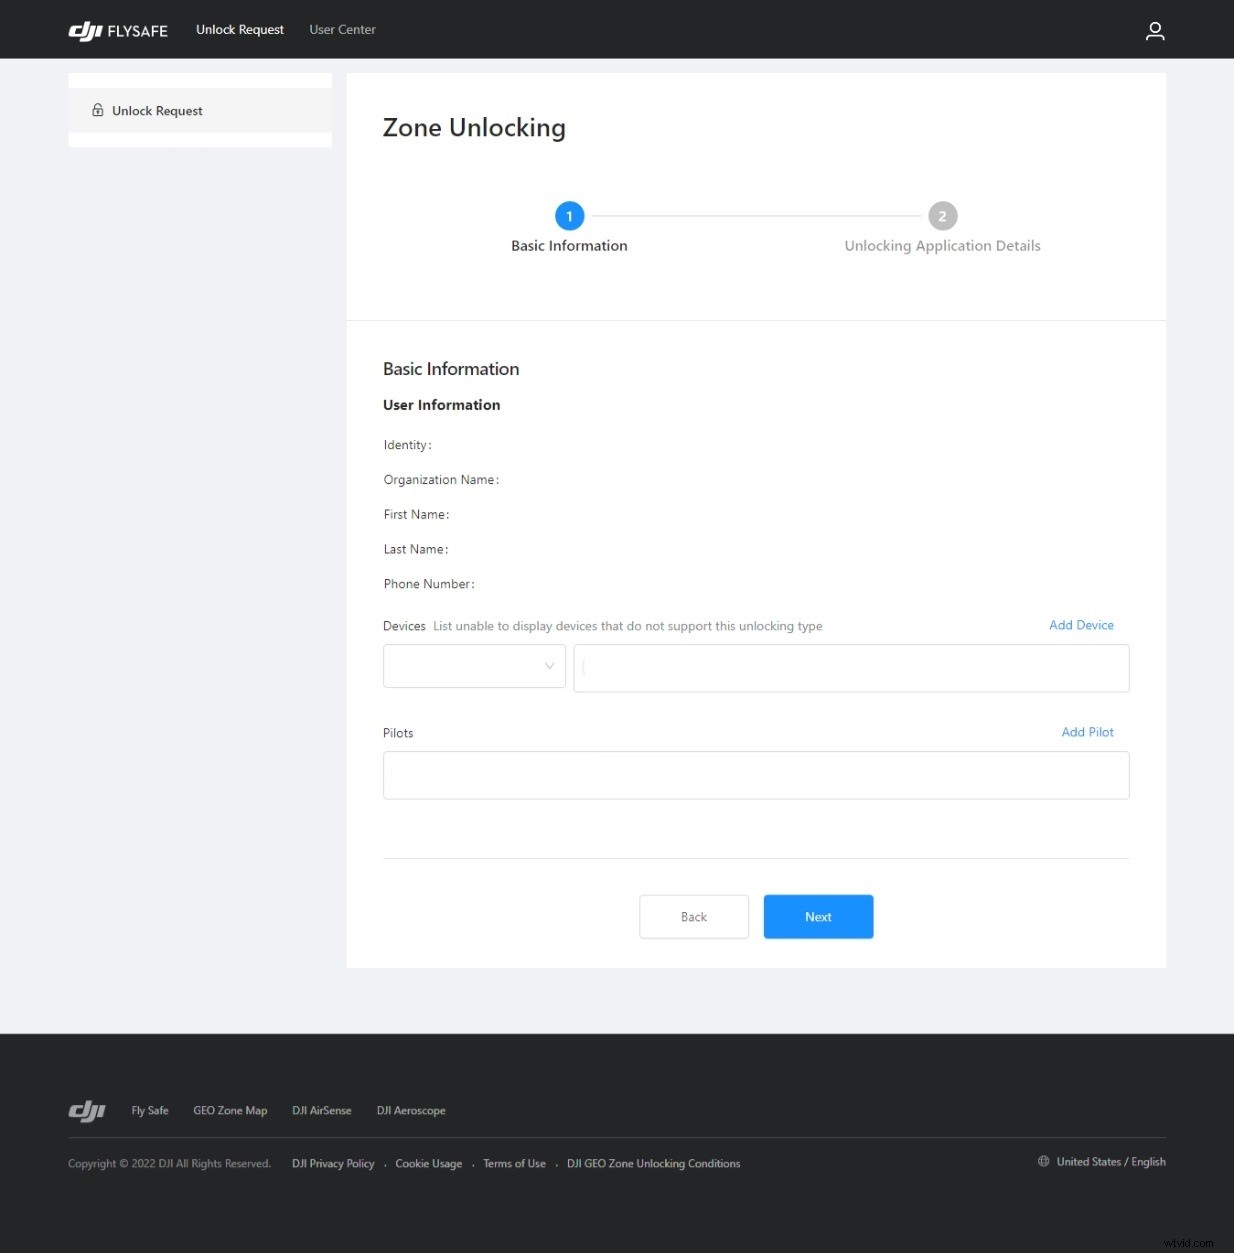Screen dimensions: 1234x1253
Task: Click inside the Pilots input box
Action: [x=755, y=775]
